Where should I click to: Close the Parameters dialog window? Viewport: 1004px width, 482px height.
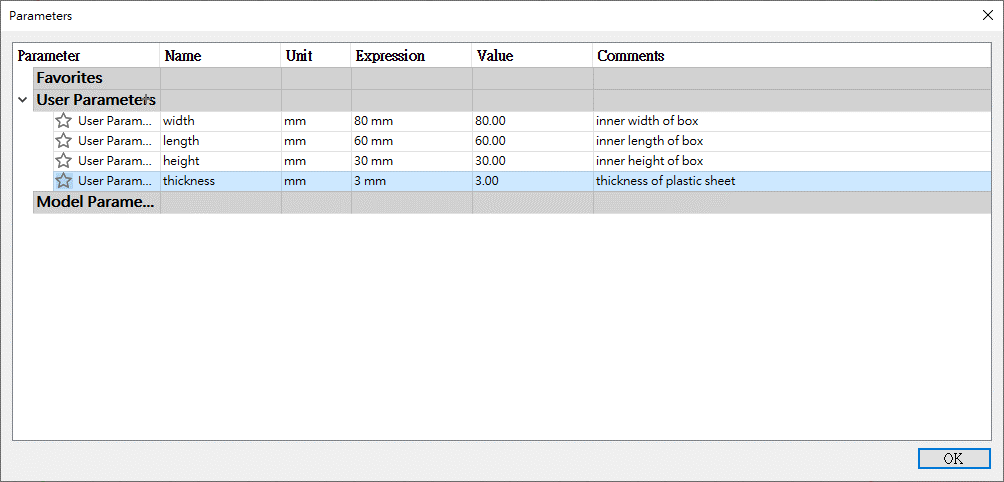tap(986, 15)
